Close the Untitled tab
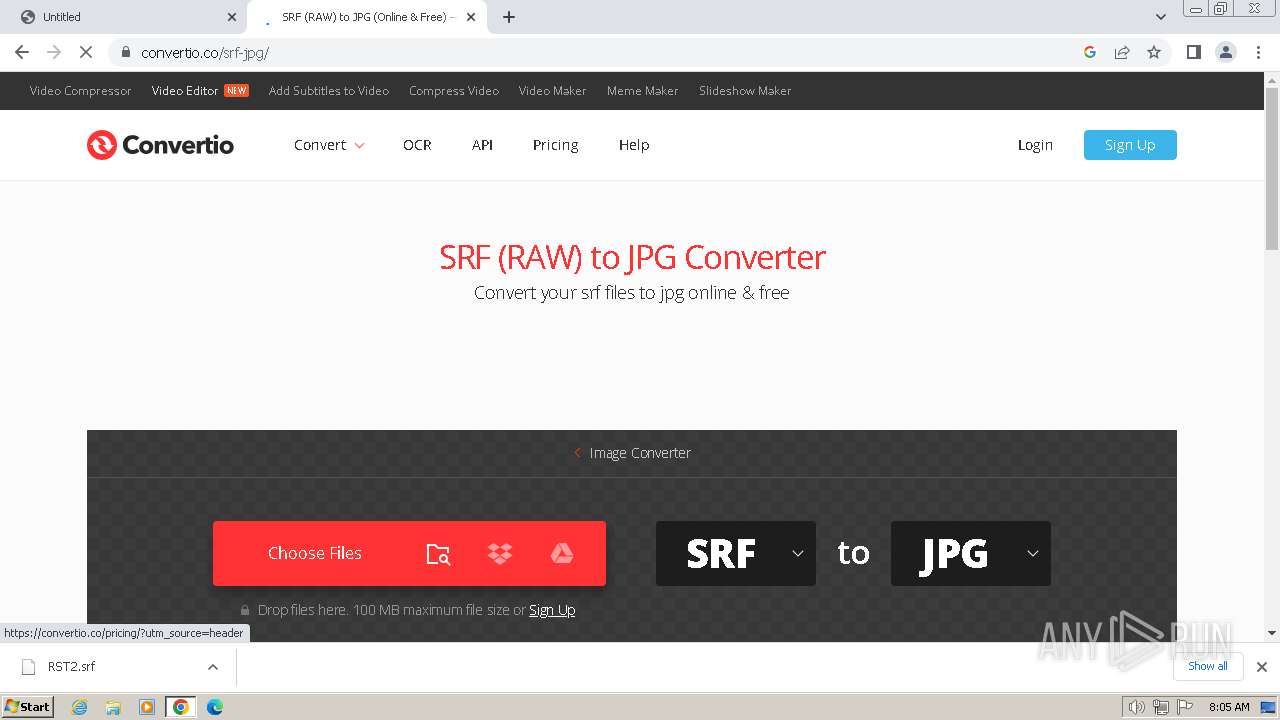Image resolution: width=1280 pixels, height=720 pixels. [x=232, y=17]
